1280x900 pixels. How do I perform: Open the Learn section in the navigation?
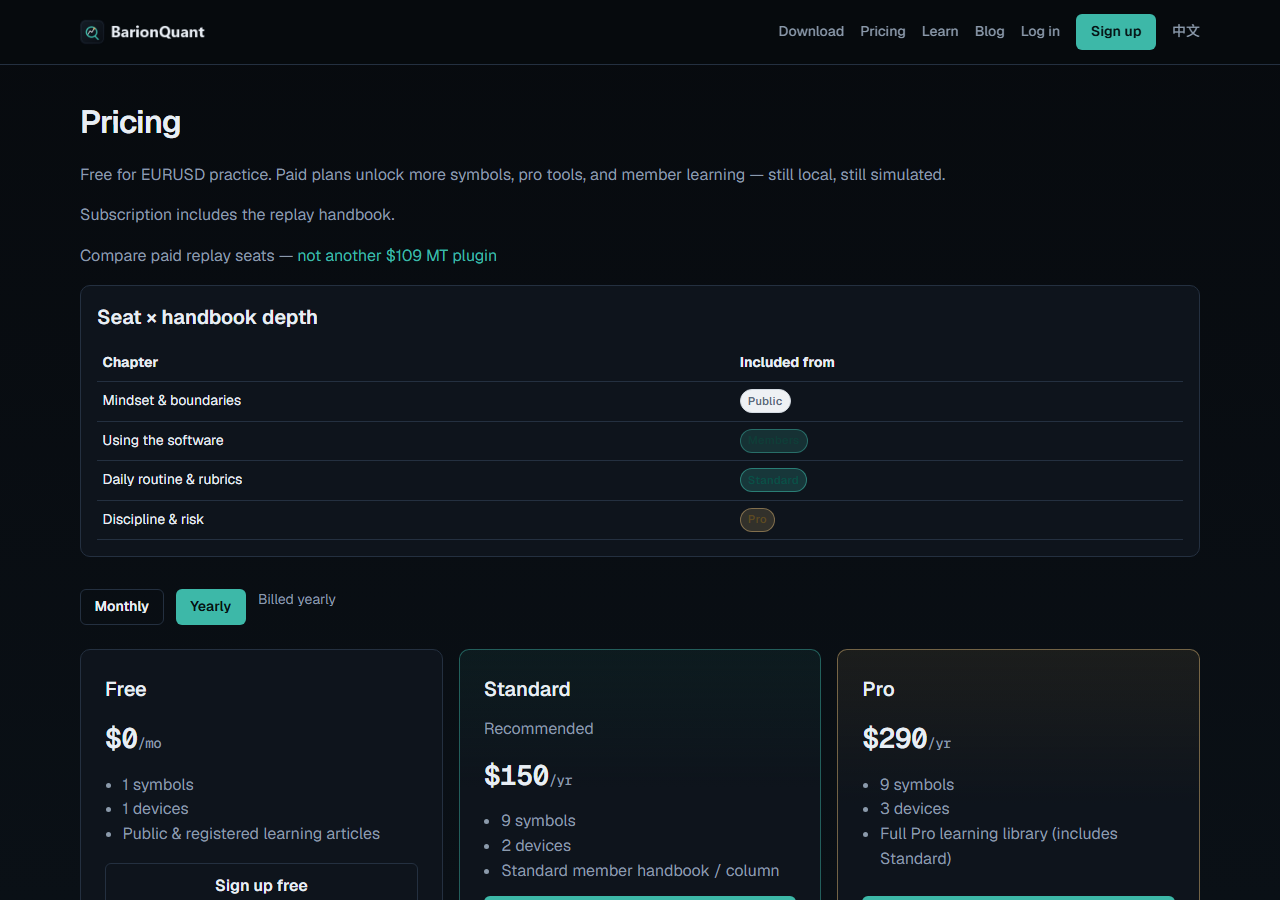(940, 32)
